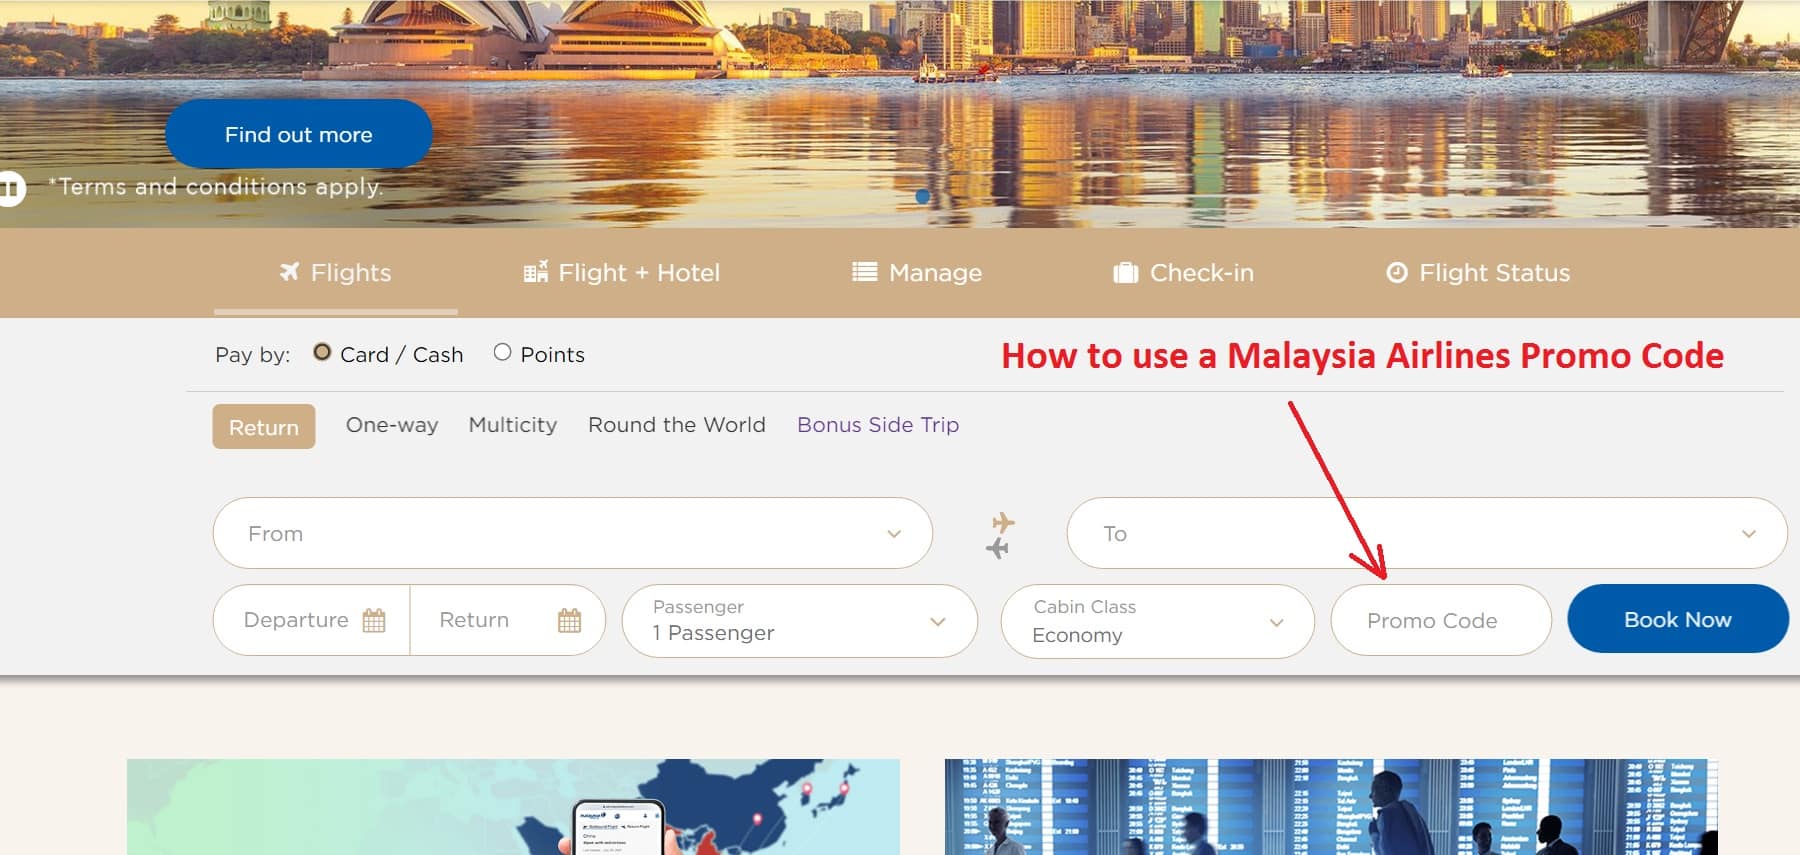Click the clock icon beside Flight Status

(1397, 272)
